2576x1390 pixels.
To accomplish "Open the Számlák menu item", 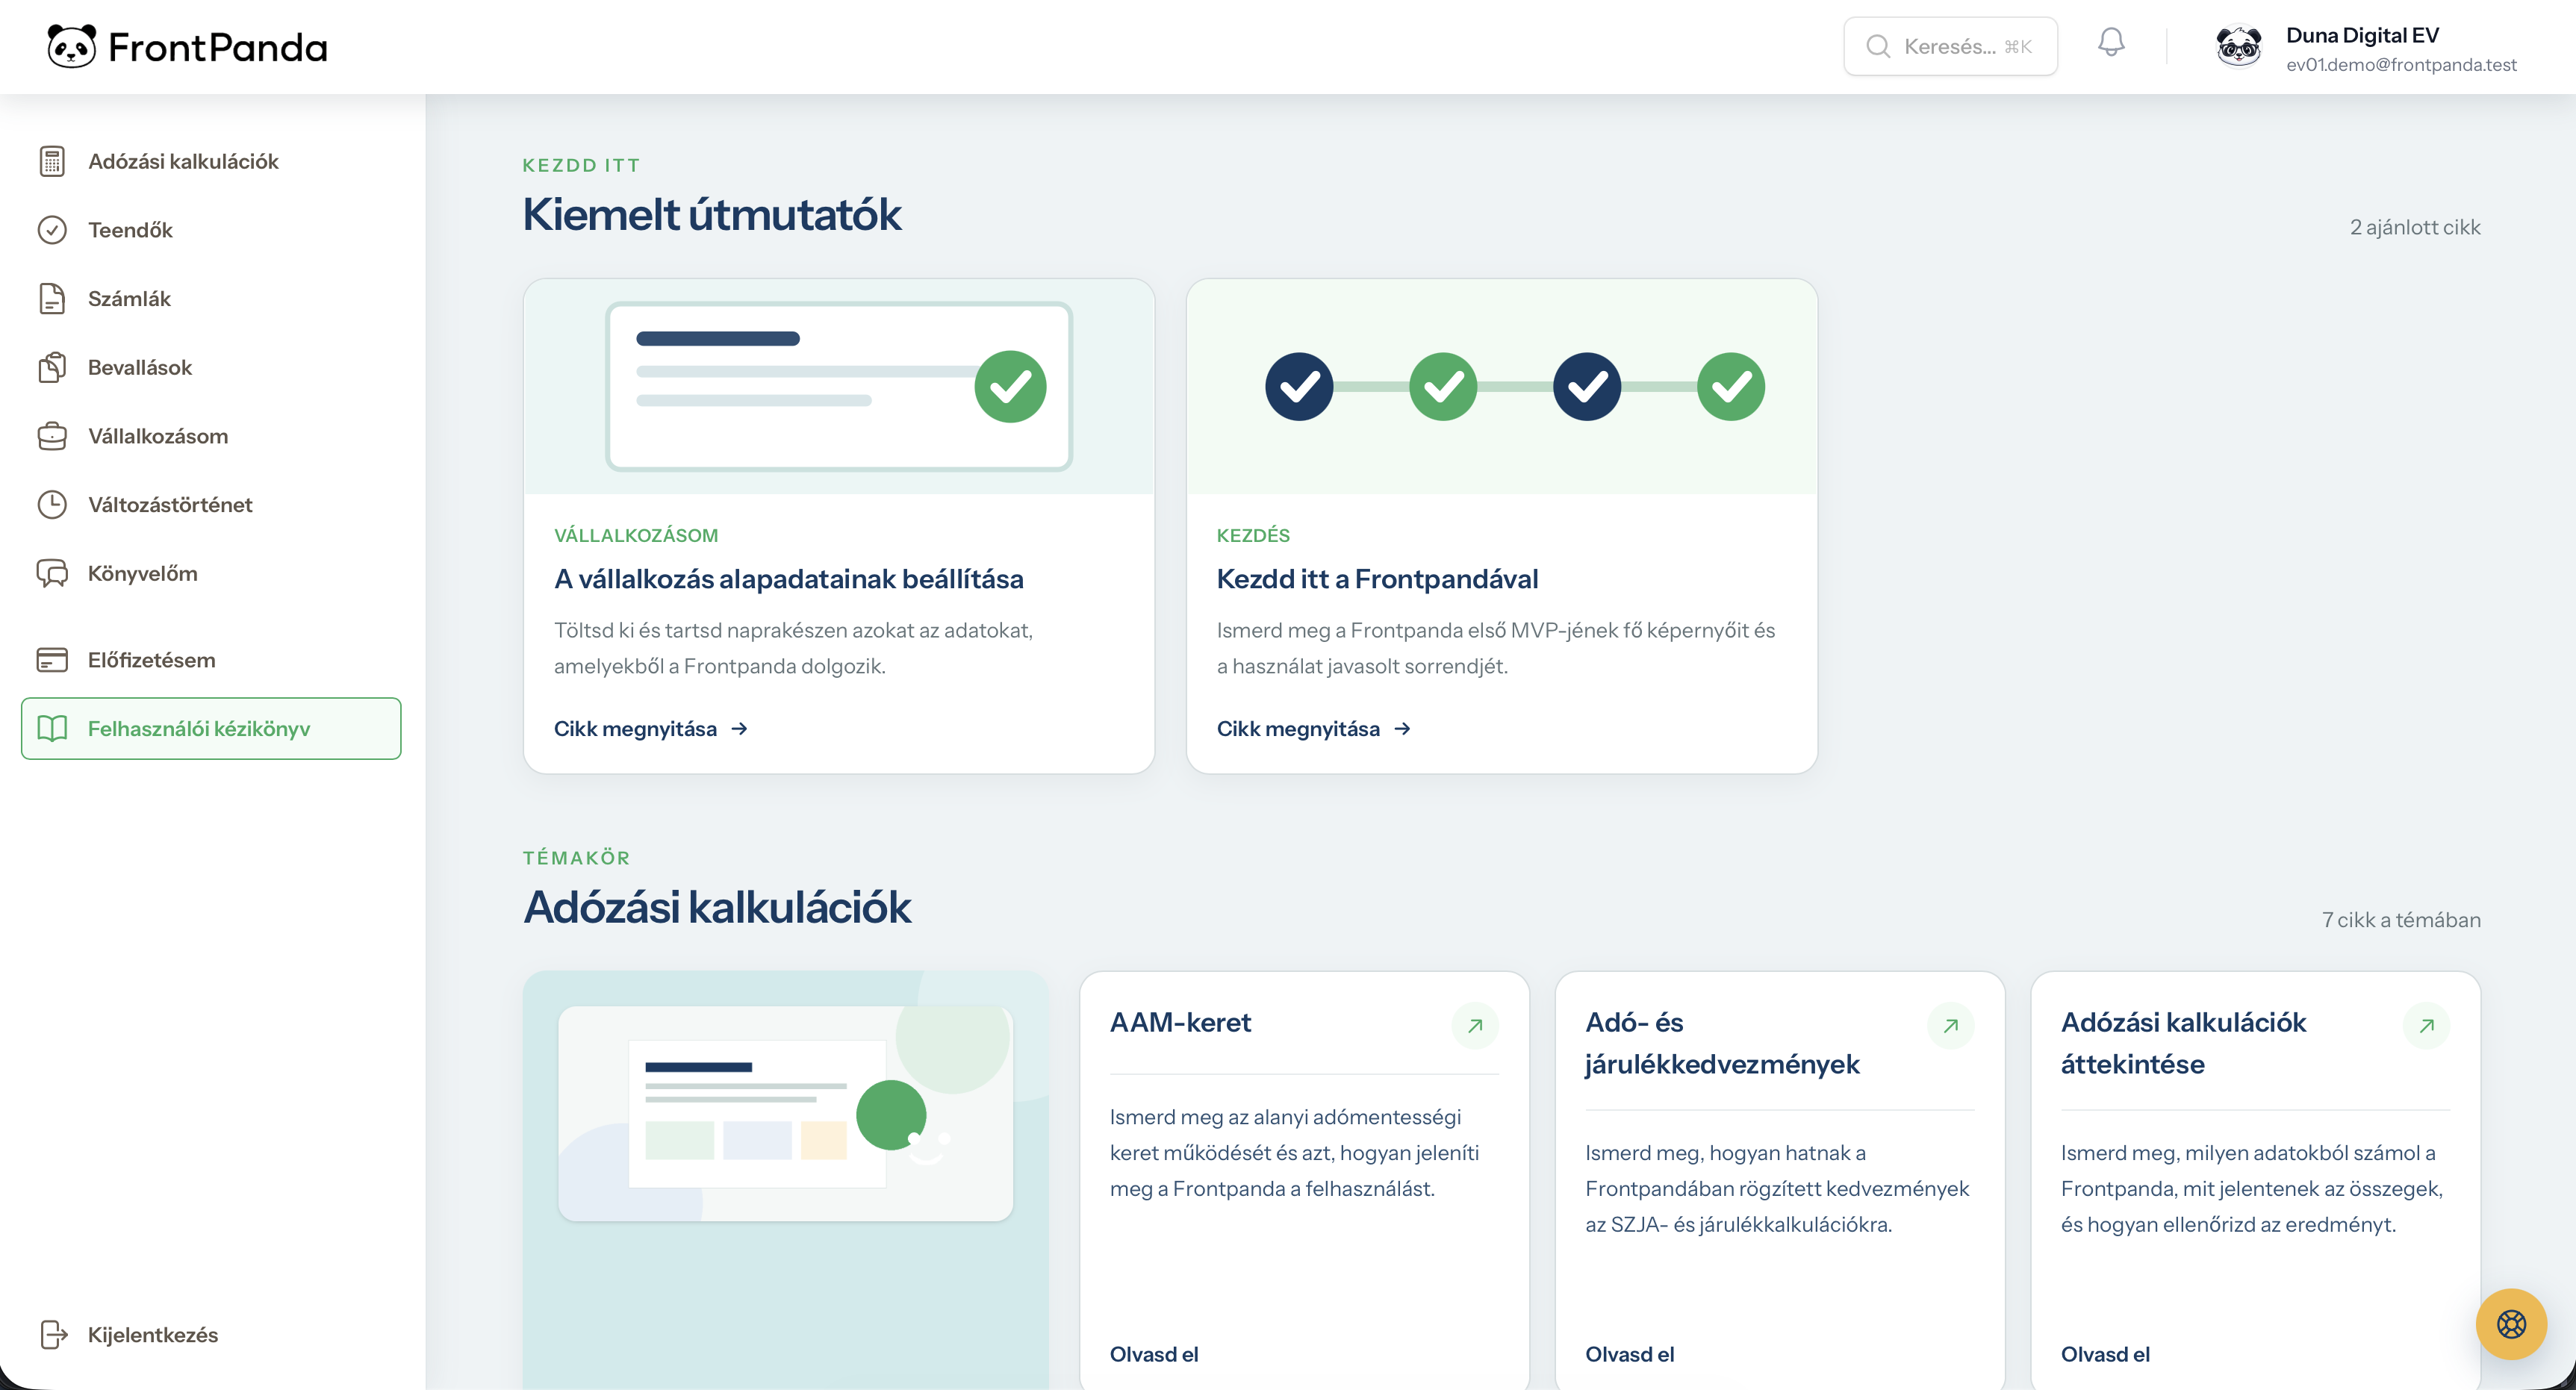I will pos(211,298).
